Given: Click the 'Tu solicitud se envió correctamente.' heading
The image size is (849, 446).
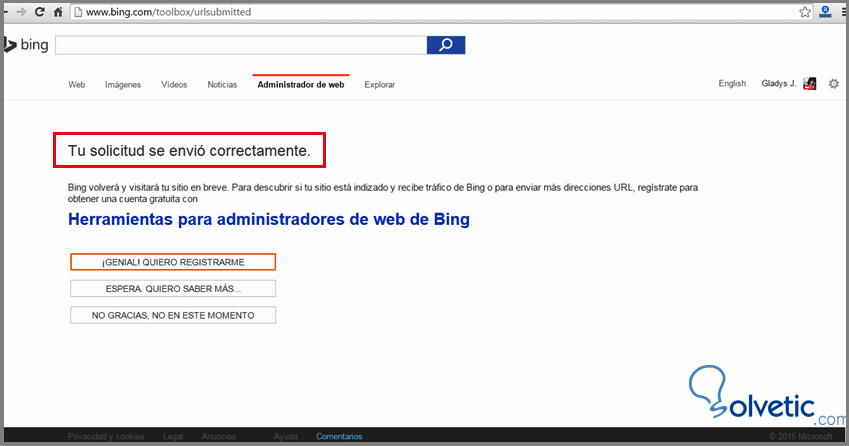Looking at the screenshot, I should [189, 150].
